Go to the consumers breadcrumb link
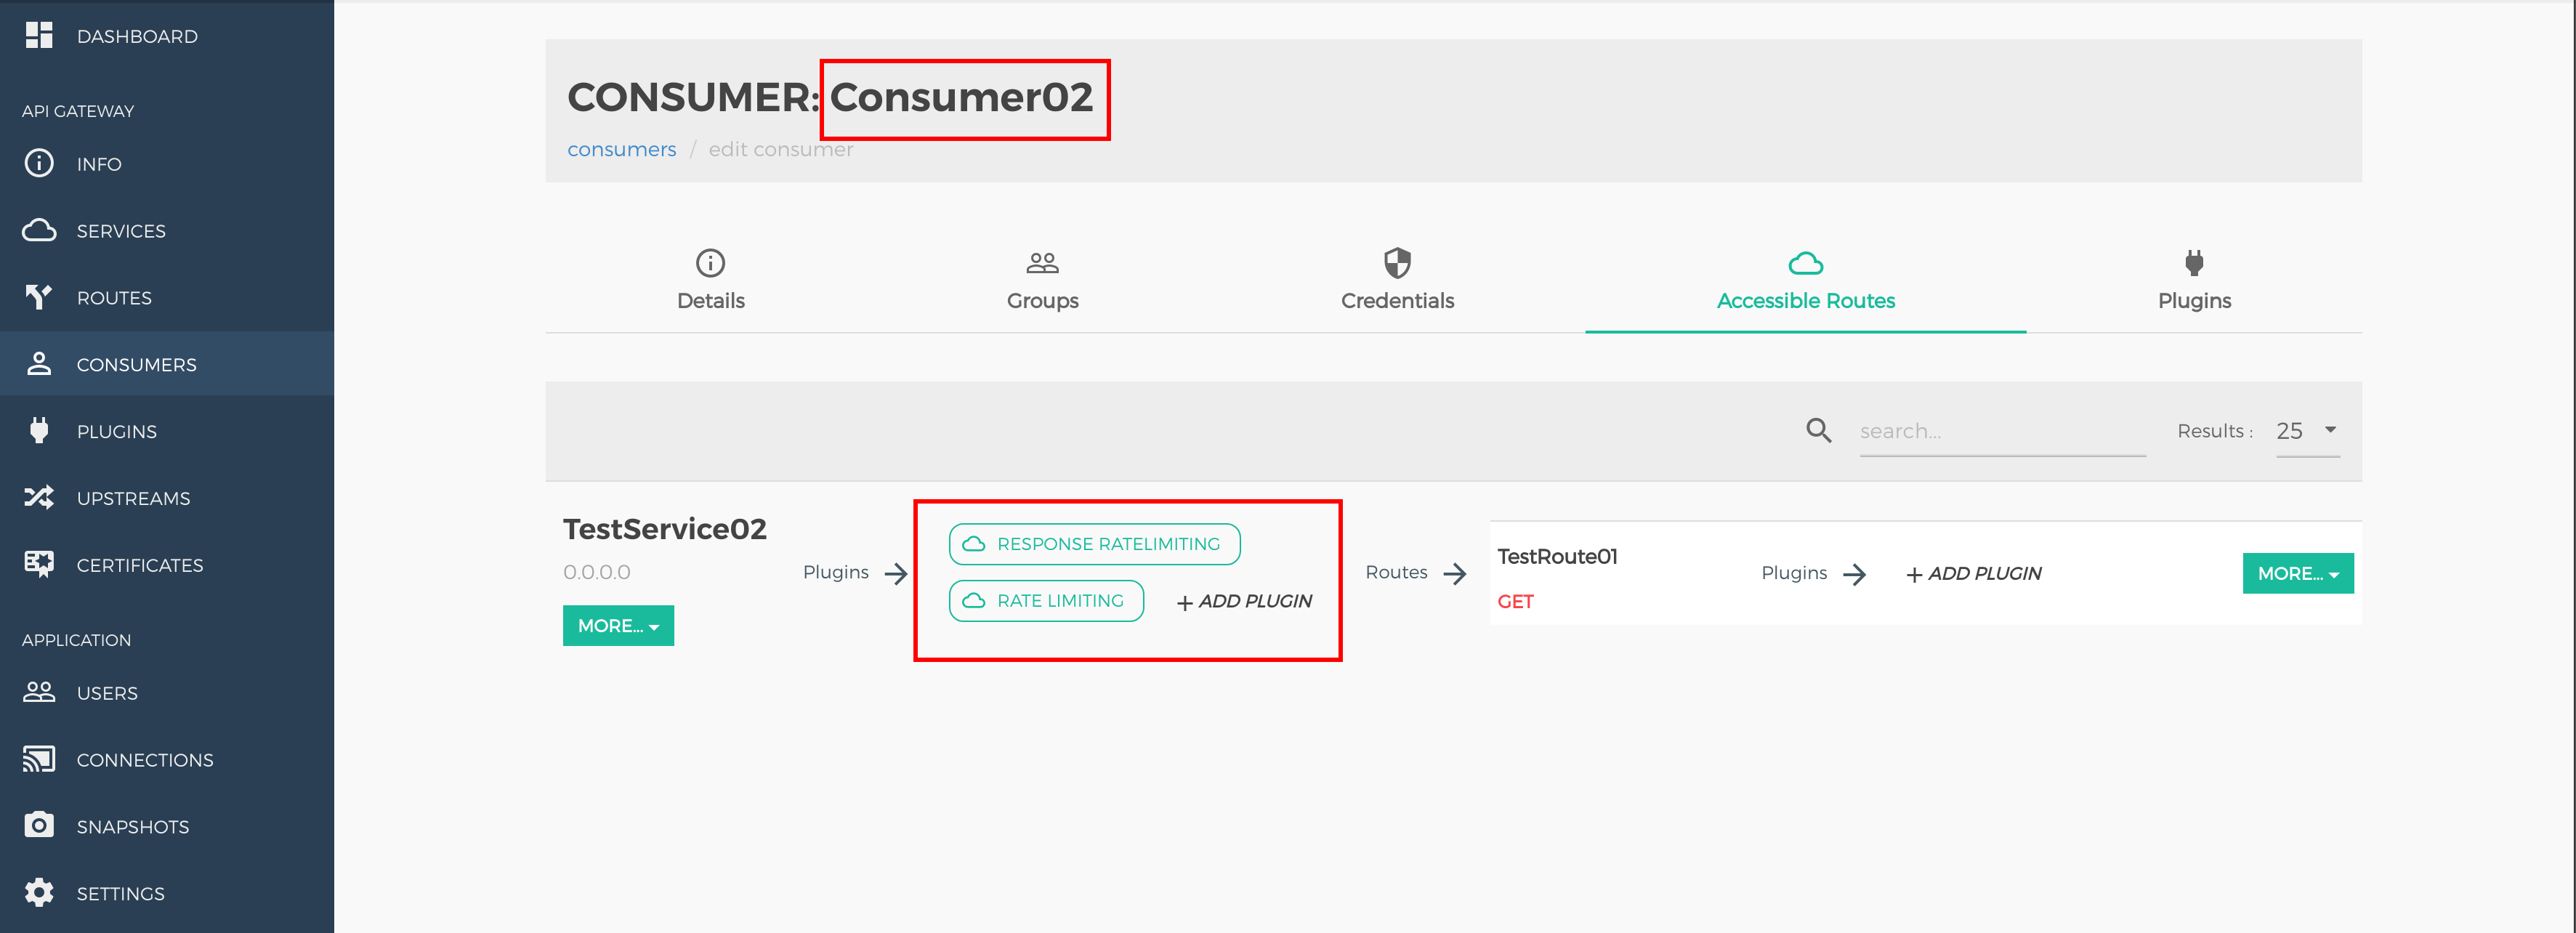 pyautogui.click(x=622, y=149)
